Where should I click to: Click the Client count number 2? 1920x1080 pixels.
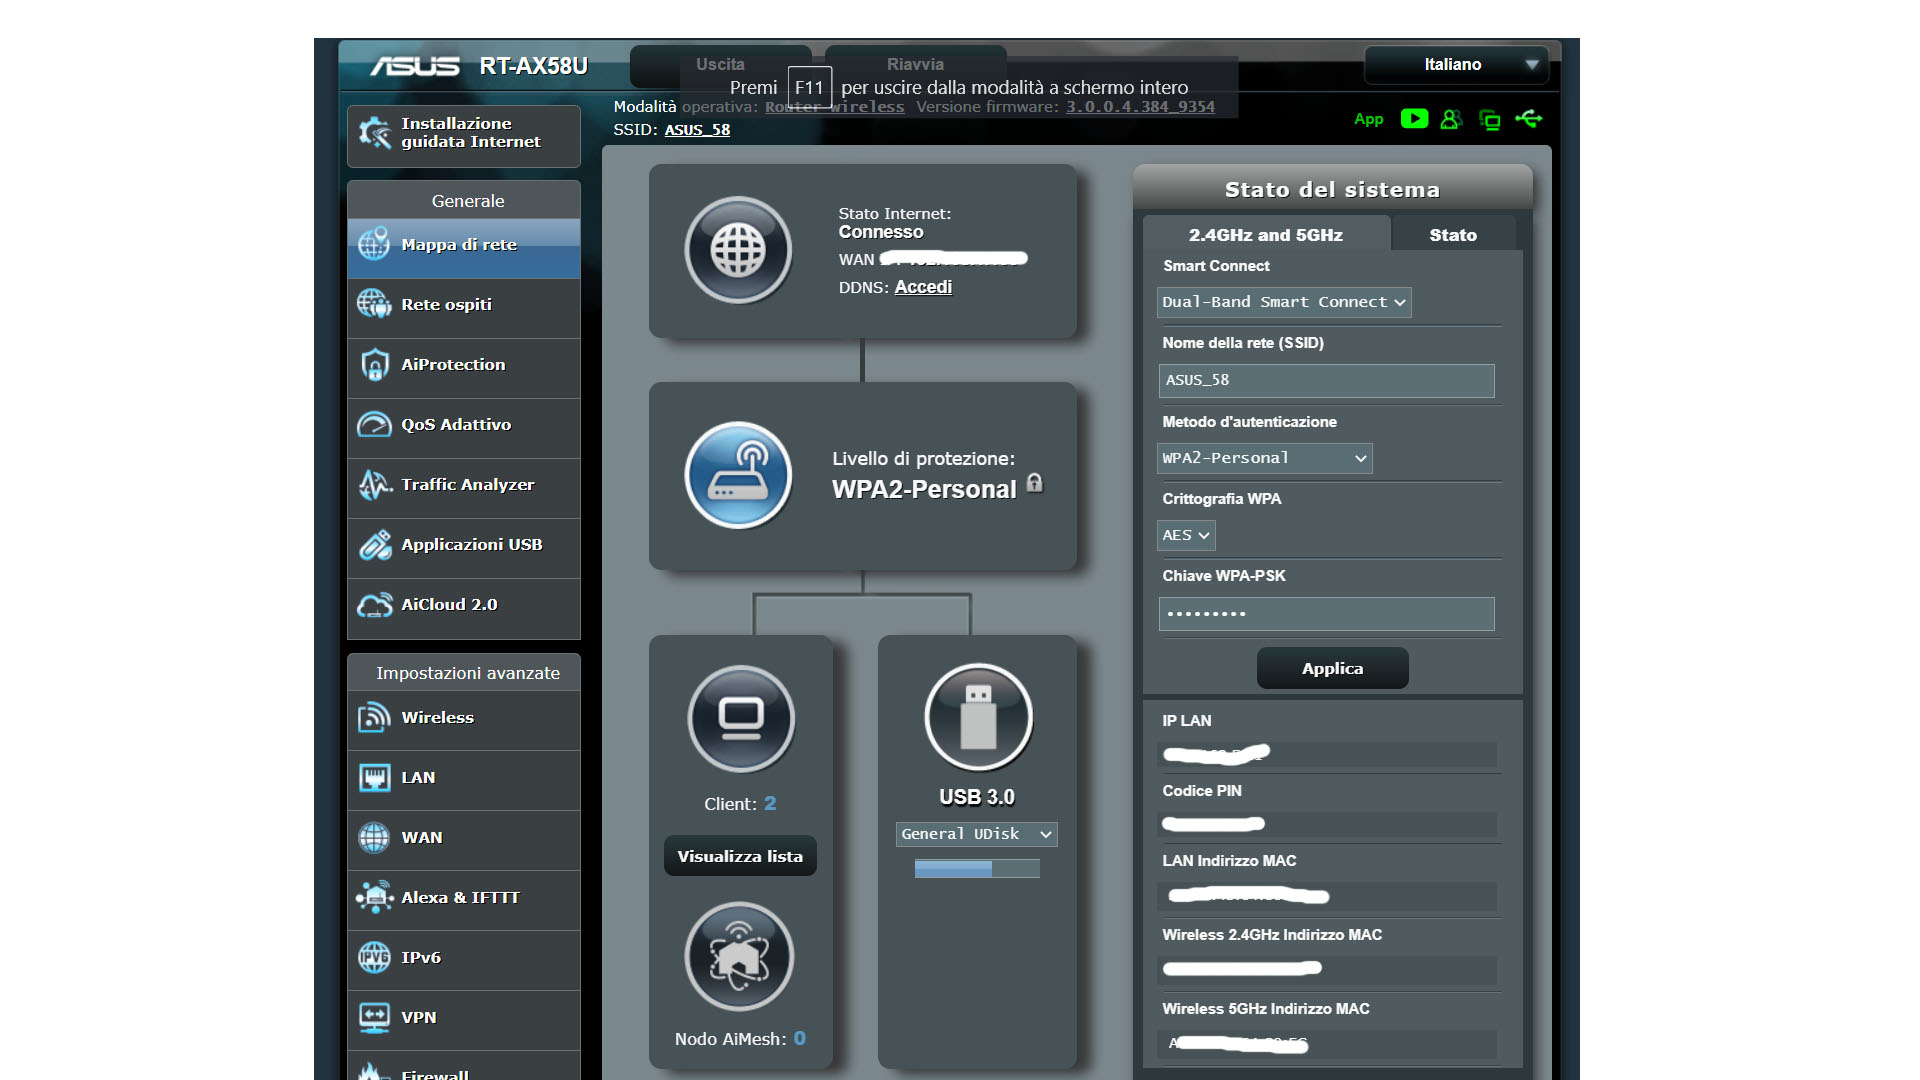[x=770, y=804]
